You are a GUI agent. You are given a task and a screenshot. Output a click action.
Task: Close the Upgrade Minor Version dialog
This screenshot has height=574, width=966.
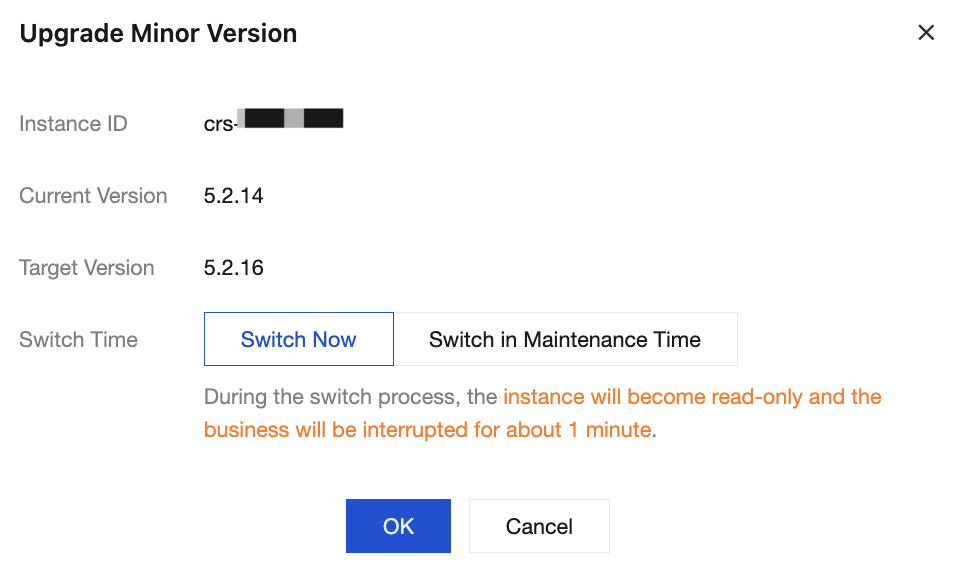[x=926, y=33]
